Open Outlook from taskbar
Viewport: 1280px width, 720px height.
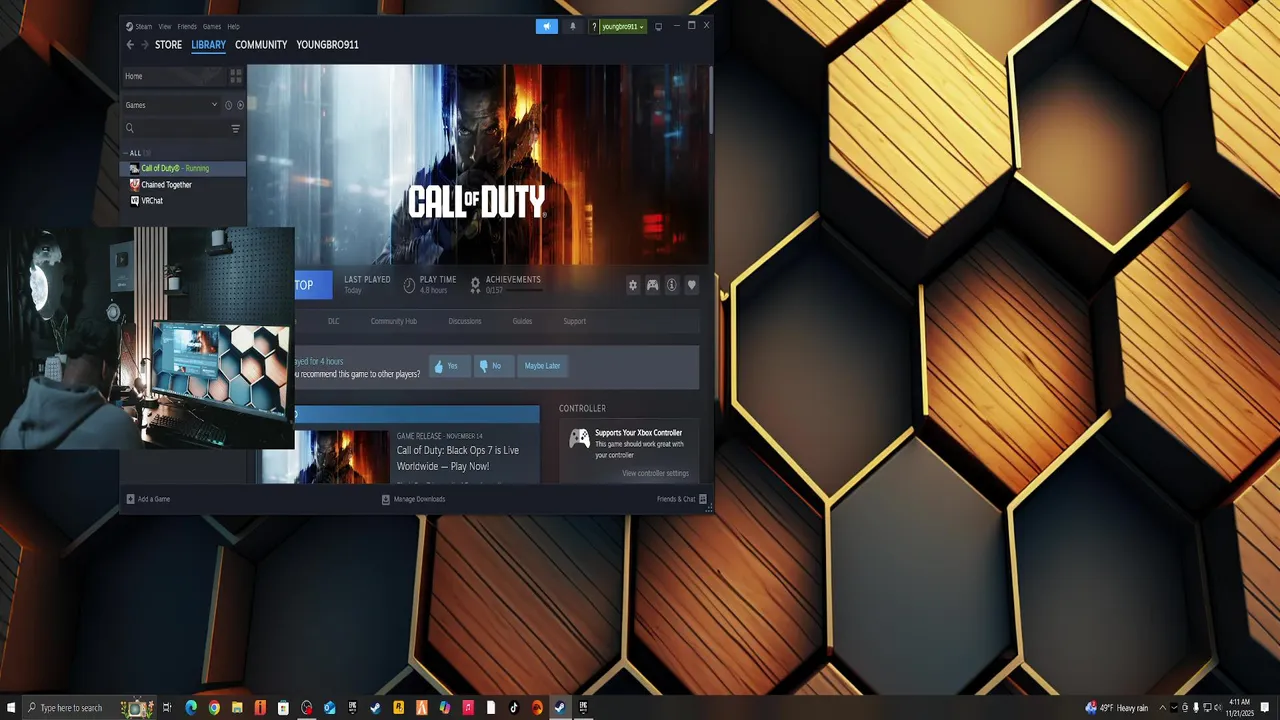click(329, 708)
